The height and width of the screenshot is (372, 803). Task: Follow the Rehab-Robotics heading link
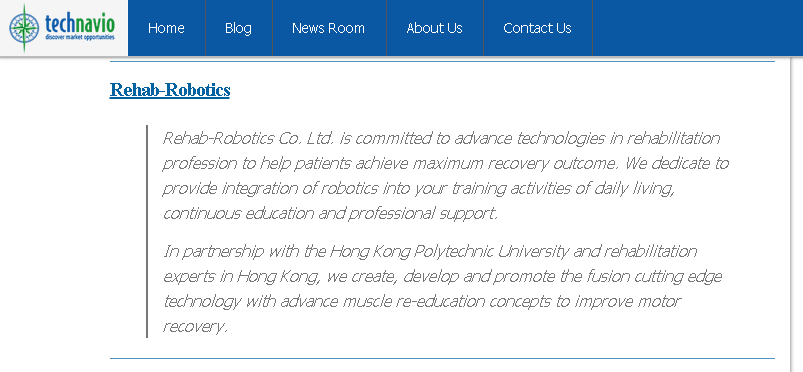[170, 90]
